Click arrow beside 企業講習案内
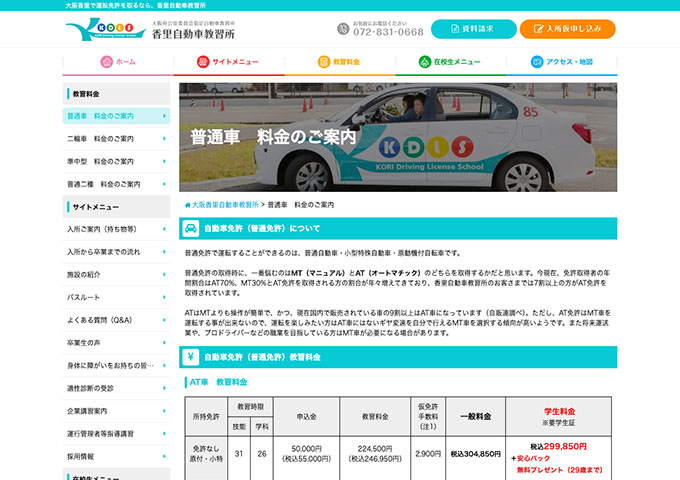This screenshot has height=480, width=680. click(164, 411)
